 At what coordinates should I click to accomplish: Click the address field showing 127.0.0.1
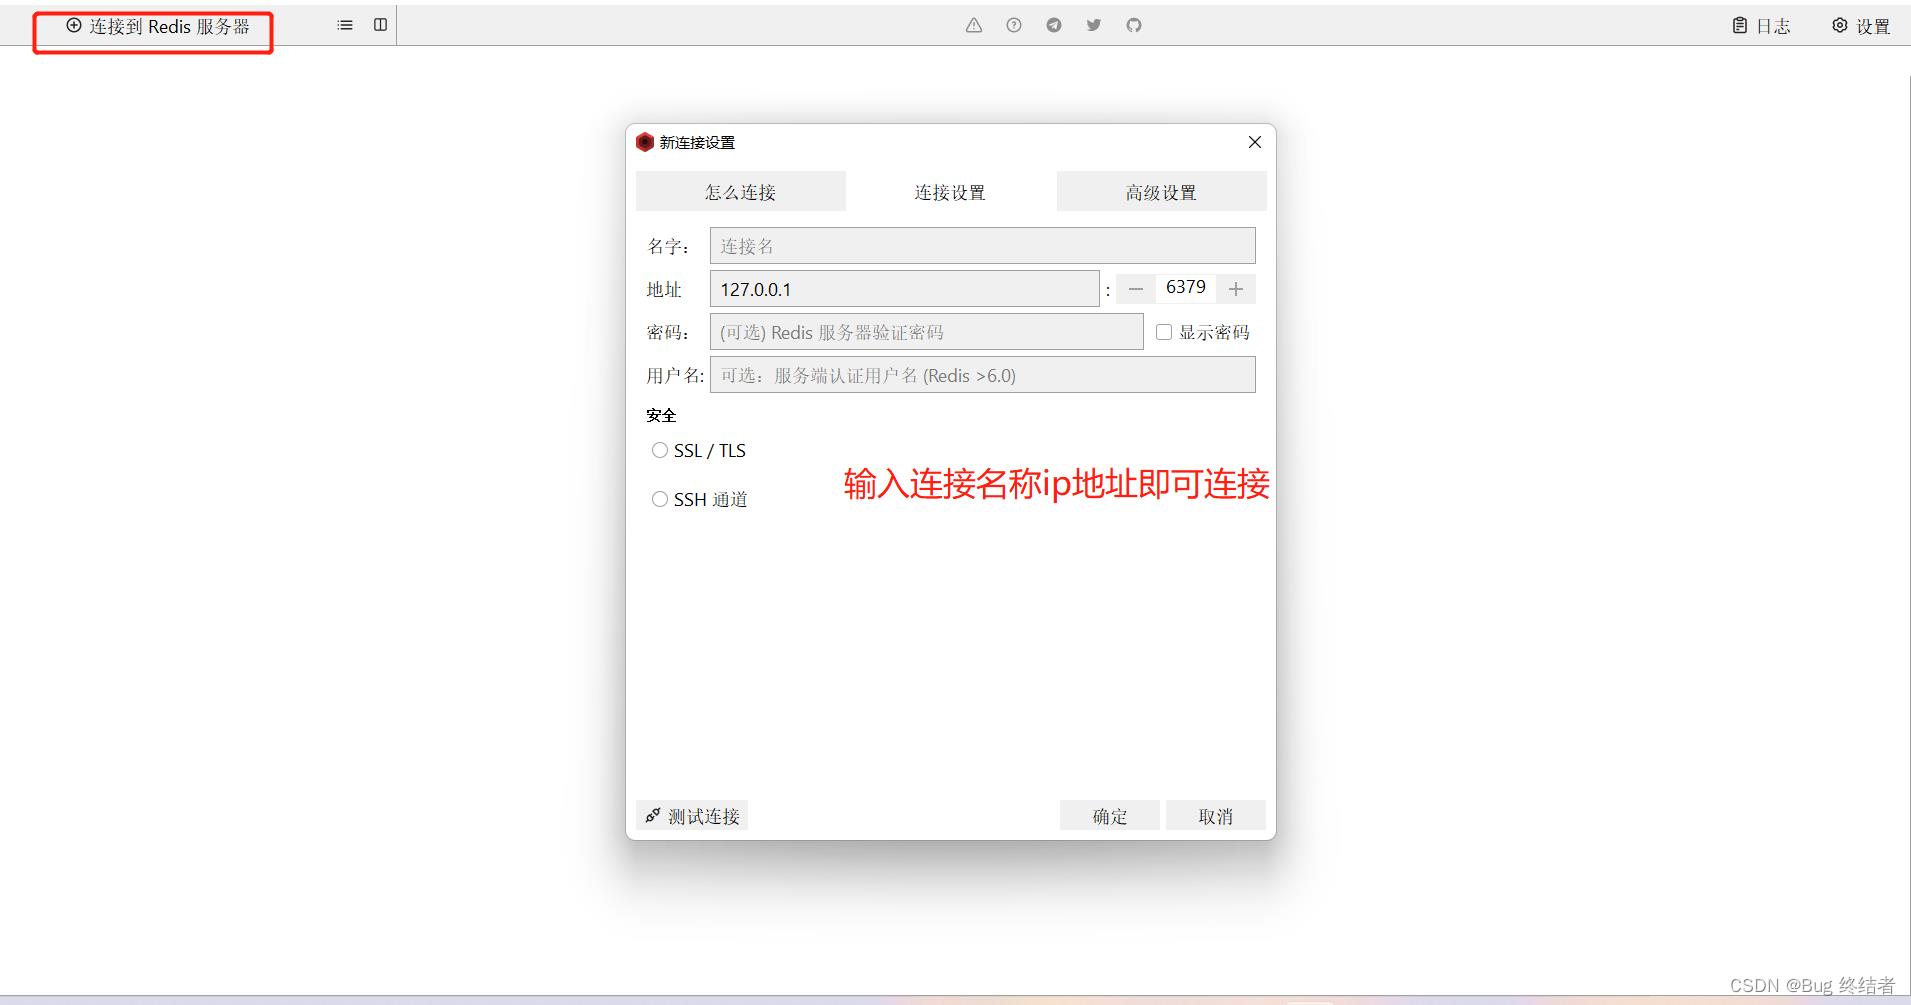(905, 289)
